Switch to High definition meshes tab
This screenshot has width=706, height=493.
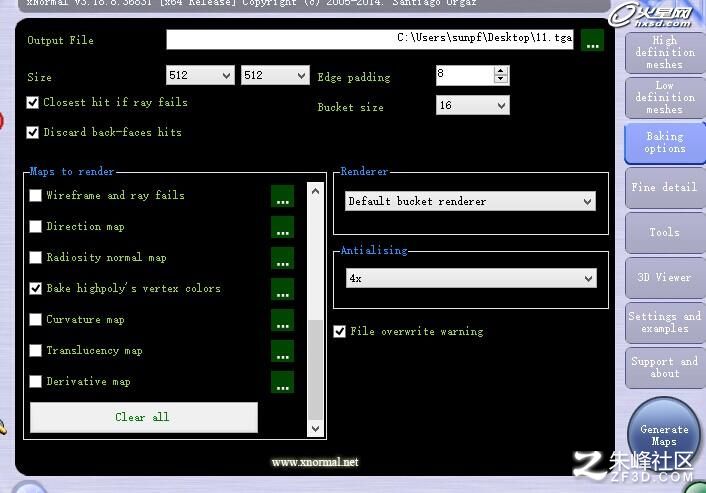coord(665,53)
